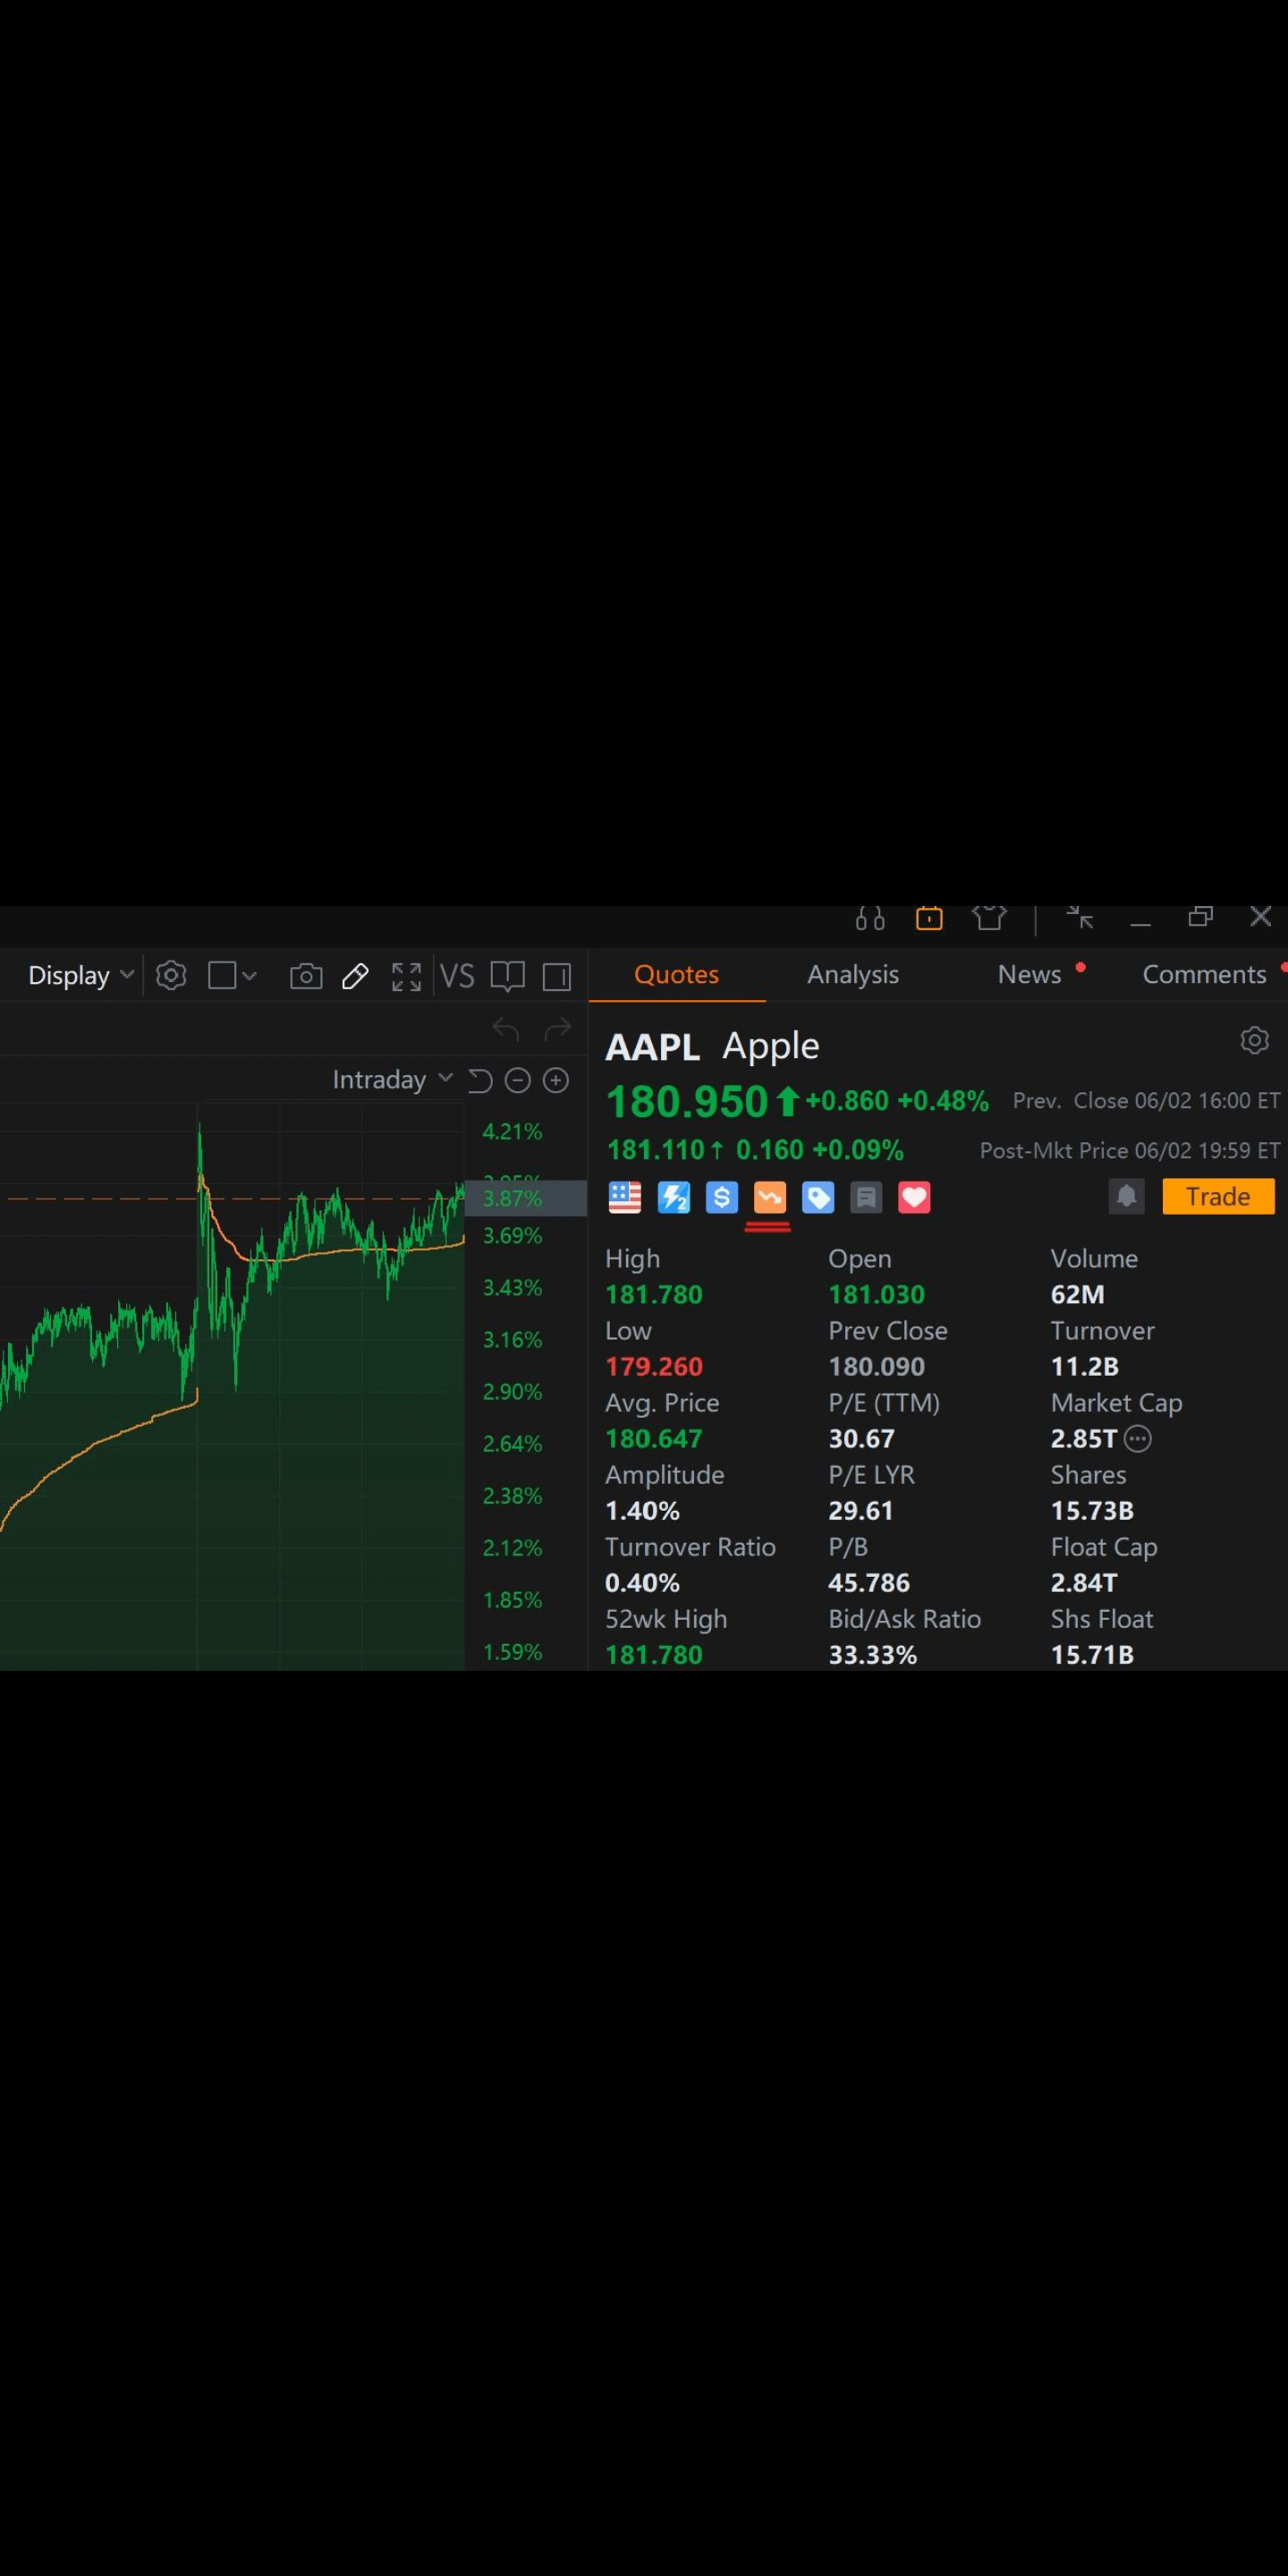Open the book guide icon in the chart toolbar
The image size is (1288, 2576).
[508, 976]
